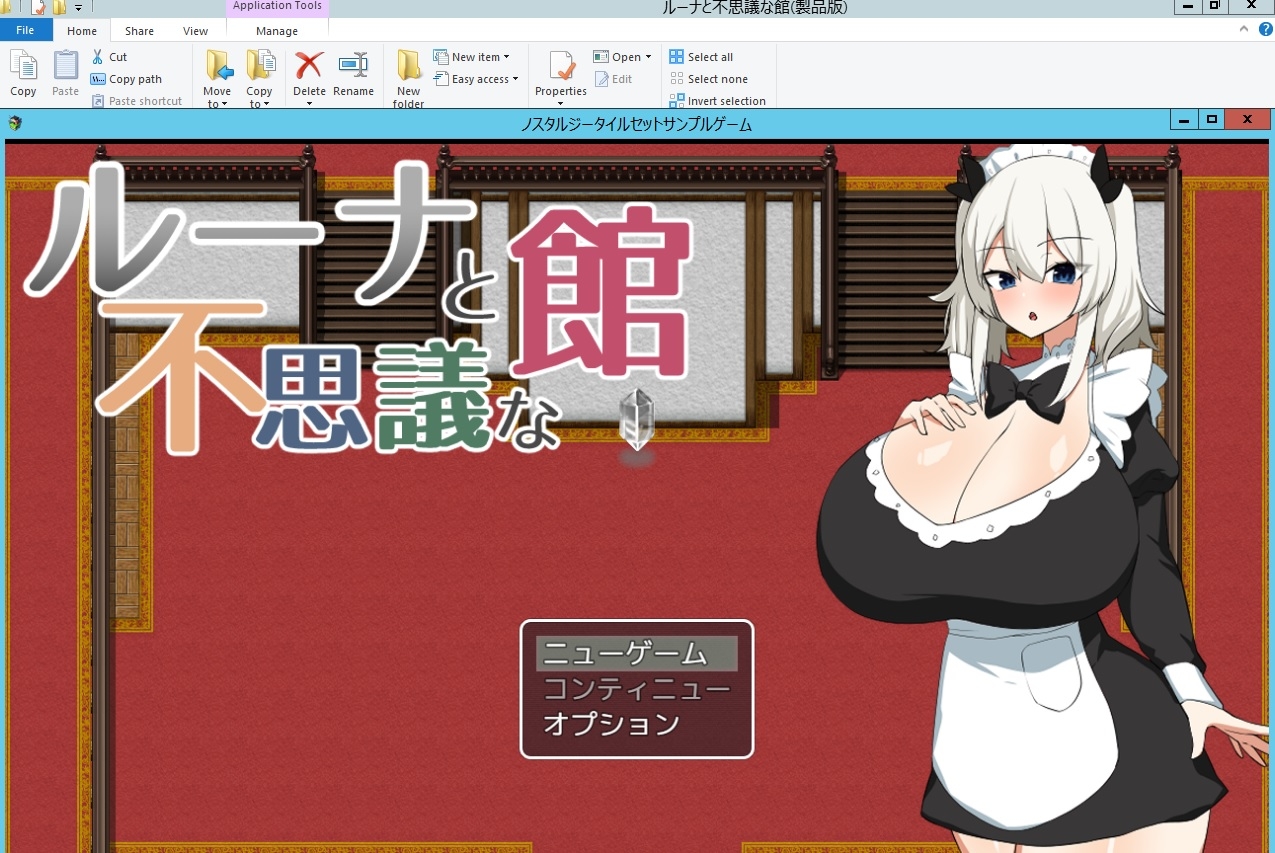Image resolution: width=1275 pixels, height=853 pixels.
Task: Select コンティニュー in the game menu
Action: (x=637, y=689)
